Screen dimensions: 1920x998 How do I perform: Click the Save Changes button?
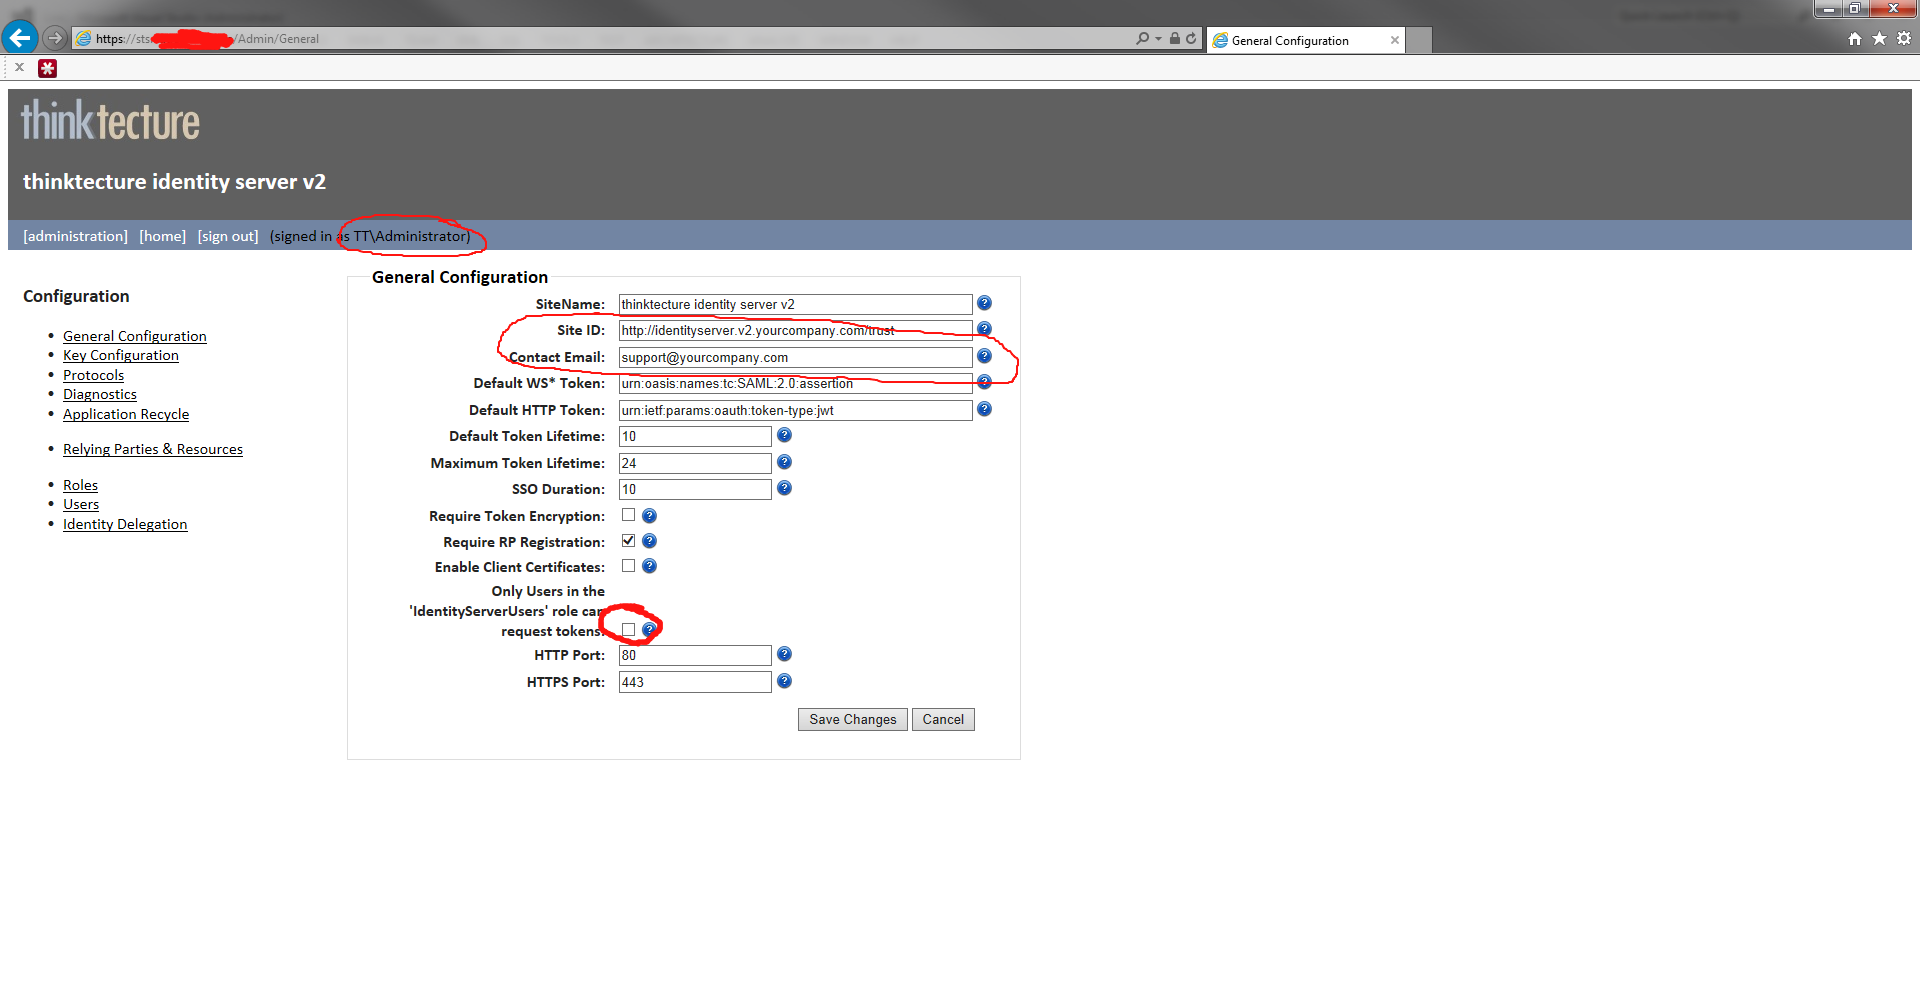click(x=852, y=719)
